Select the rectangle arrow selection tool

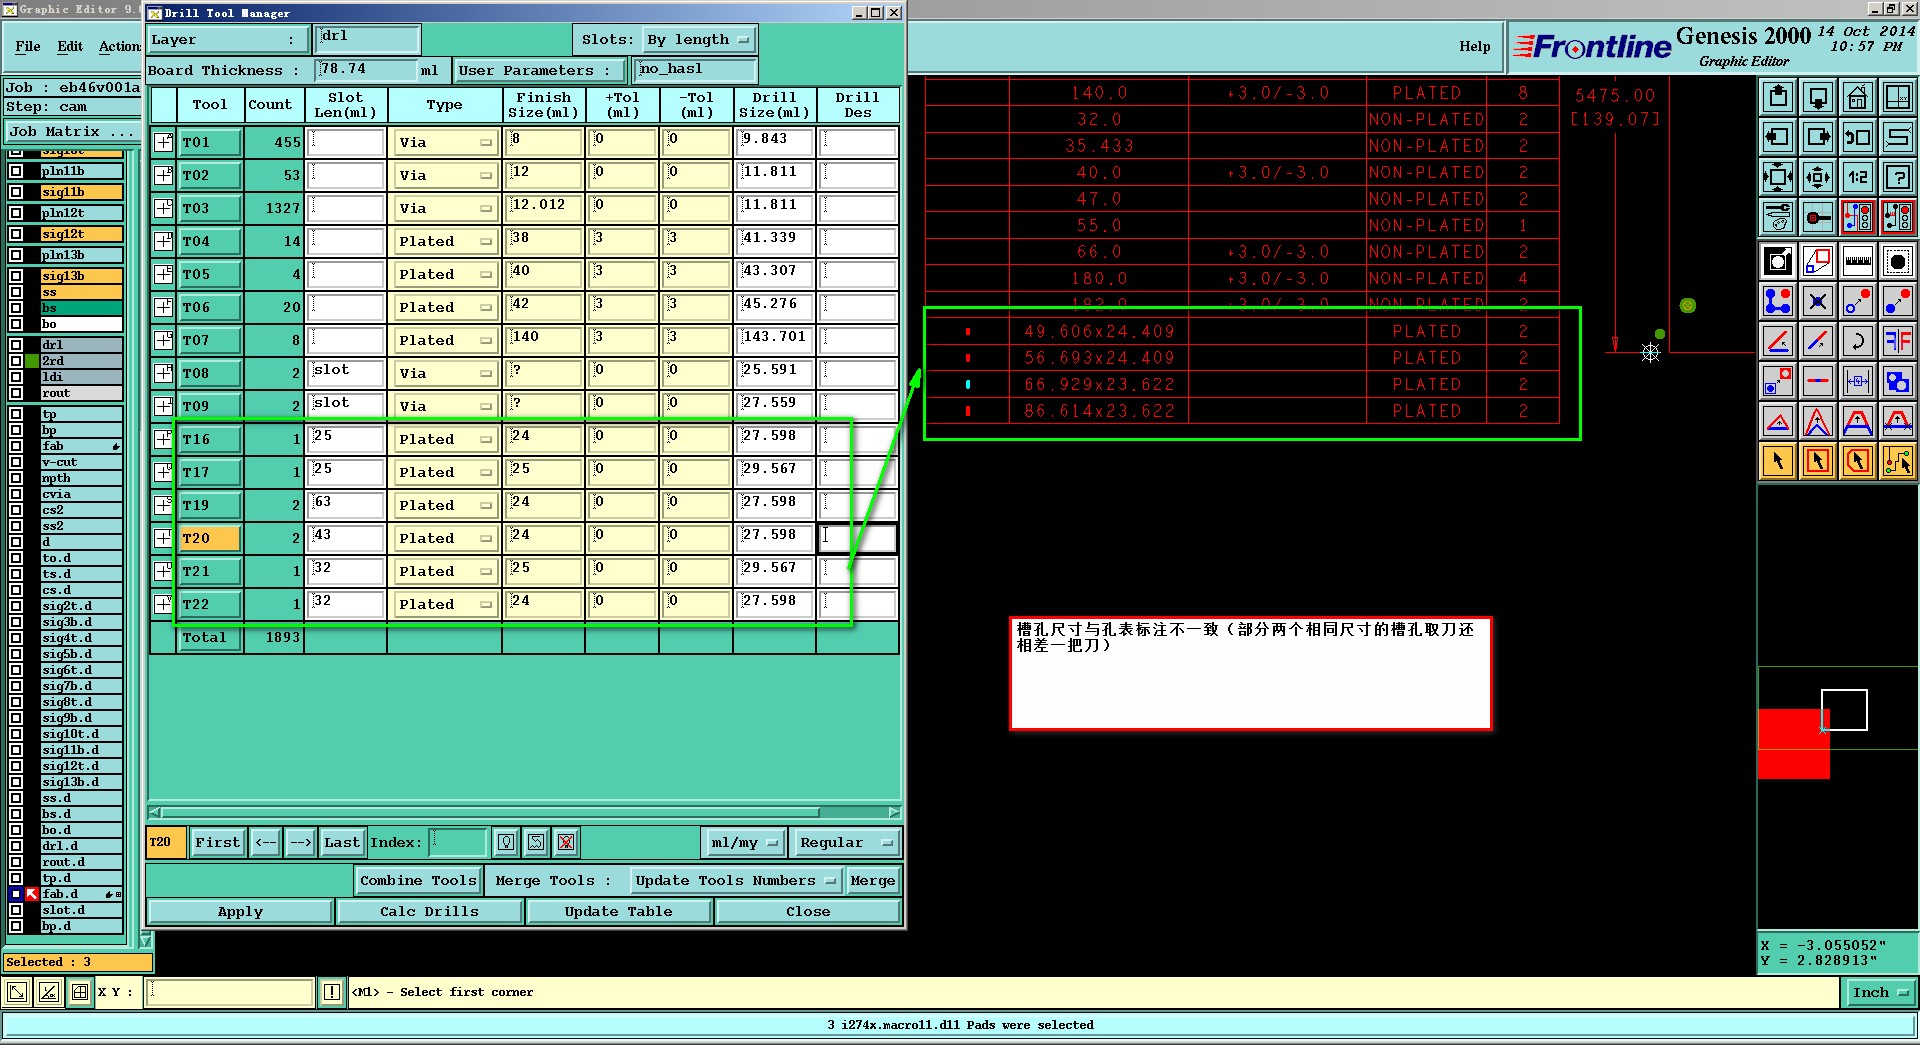(x=1818, y=461)
